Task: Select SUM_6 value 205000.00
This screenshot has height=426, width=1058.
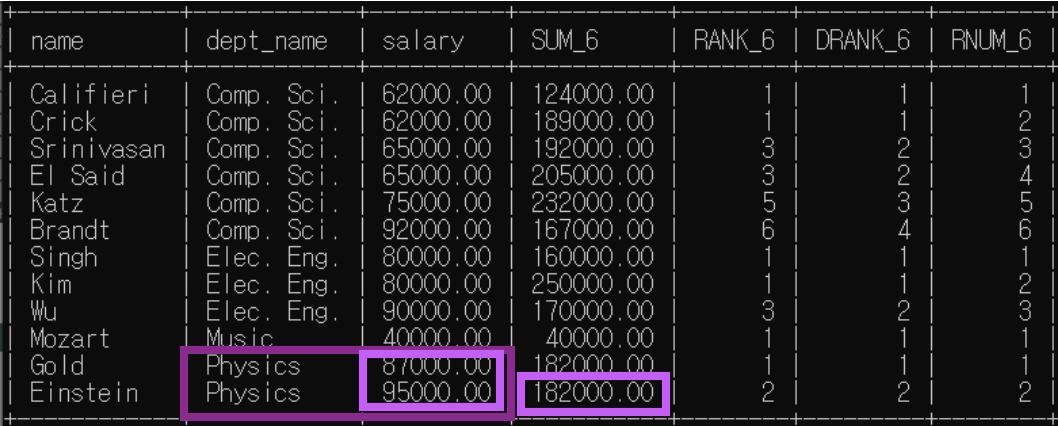Action: pos(593,176)
